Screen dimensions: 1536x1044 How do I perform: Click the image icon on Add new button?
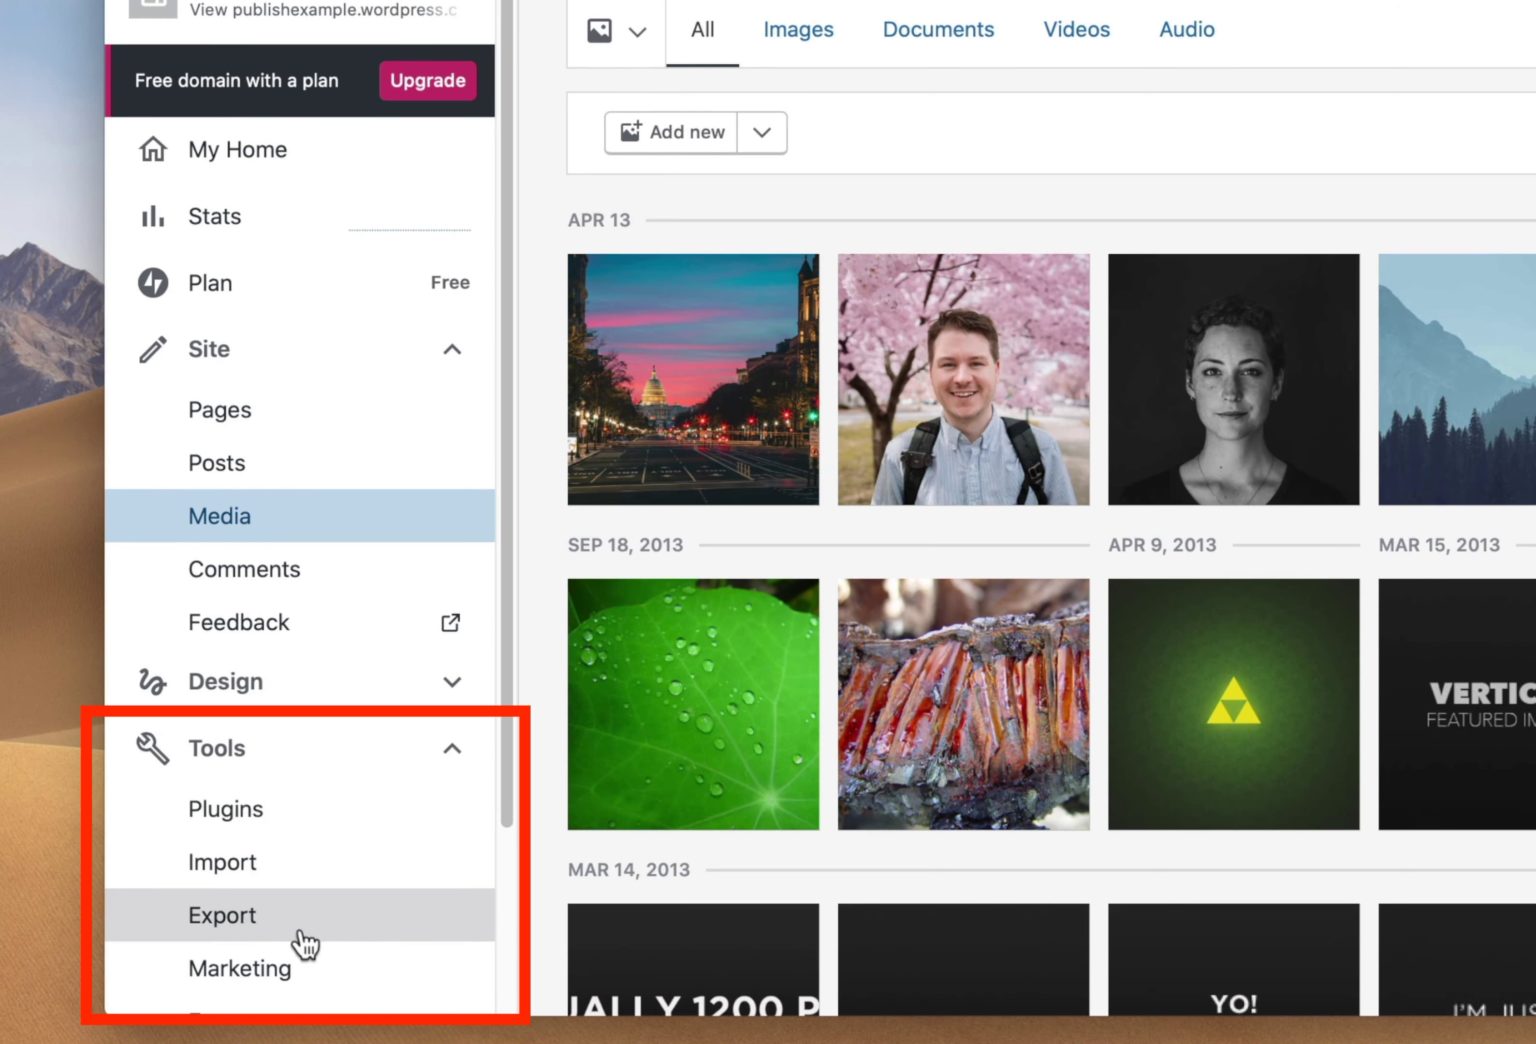(629, 131)
